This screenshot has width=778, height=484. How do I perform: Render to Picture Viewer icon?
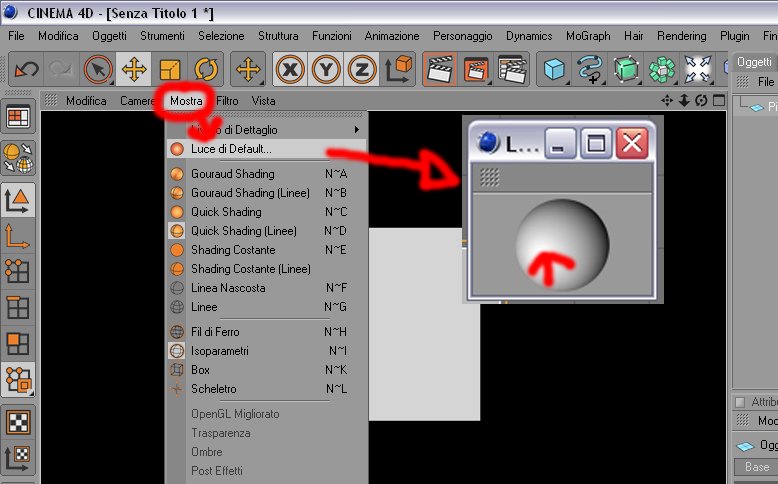(x=476, y=69)
